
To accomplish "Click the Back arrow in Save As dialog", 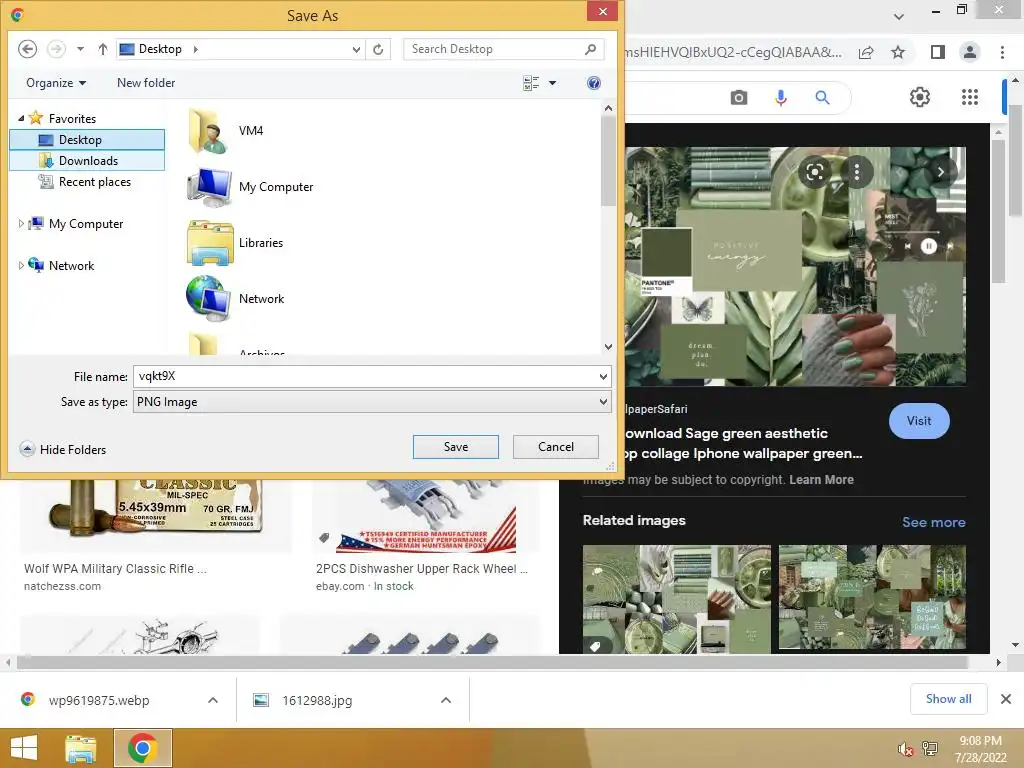I will 27,49.
